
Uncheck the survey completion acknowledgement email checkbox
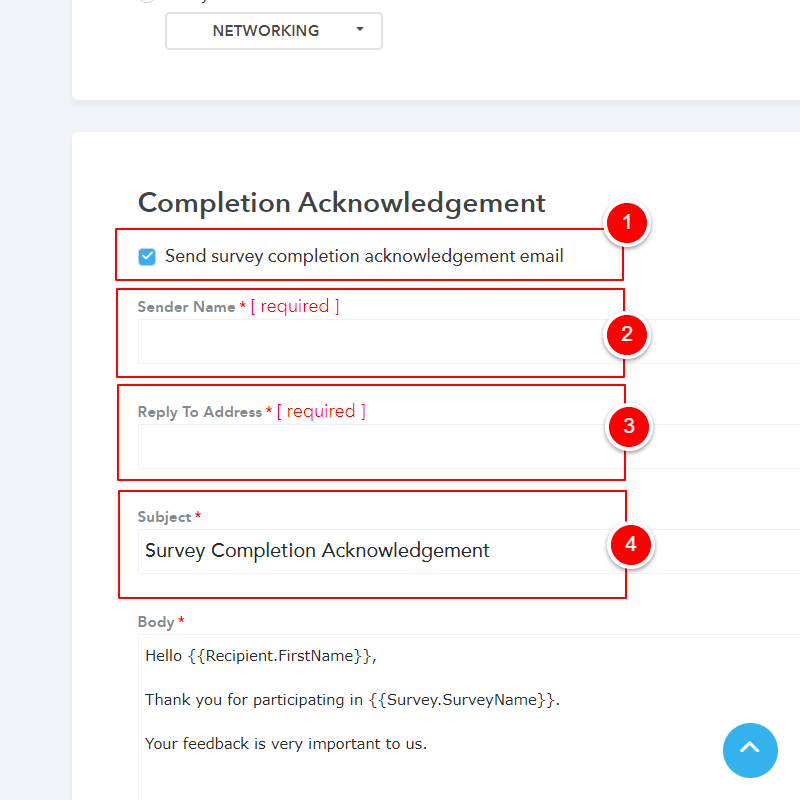[x=147, y=257]
